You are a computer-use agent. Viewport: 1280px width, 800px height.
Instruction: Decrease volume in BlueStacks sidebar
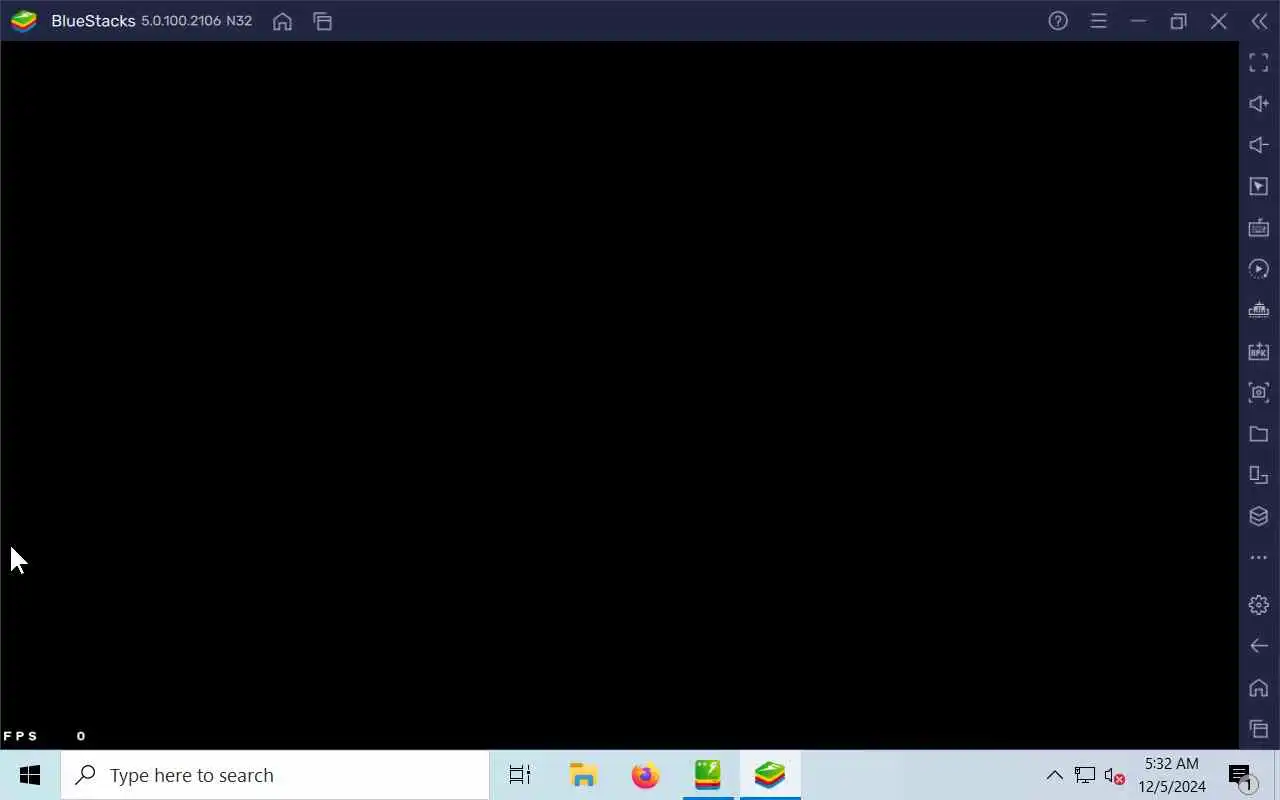click(1259, 145)
